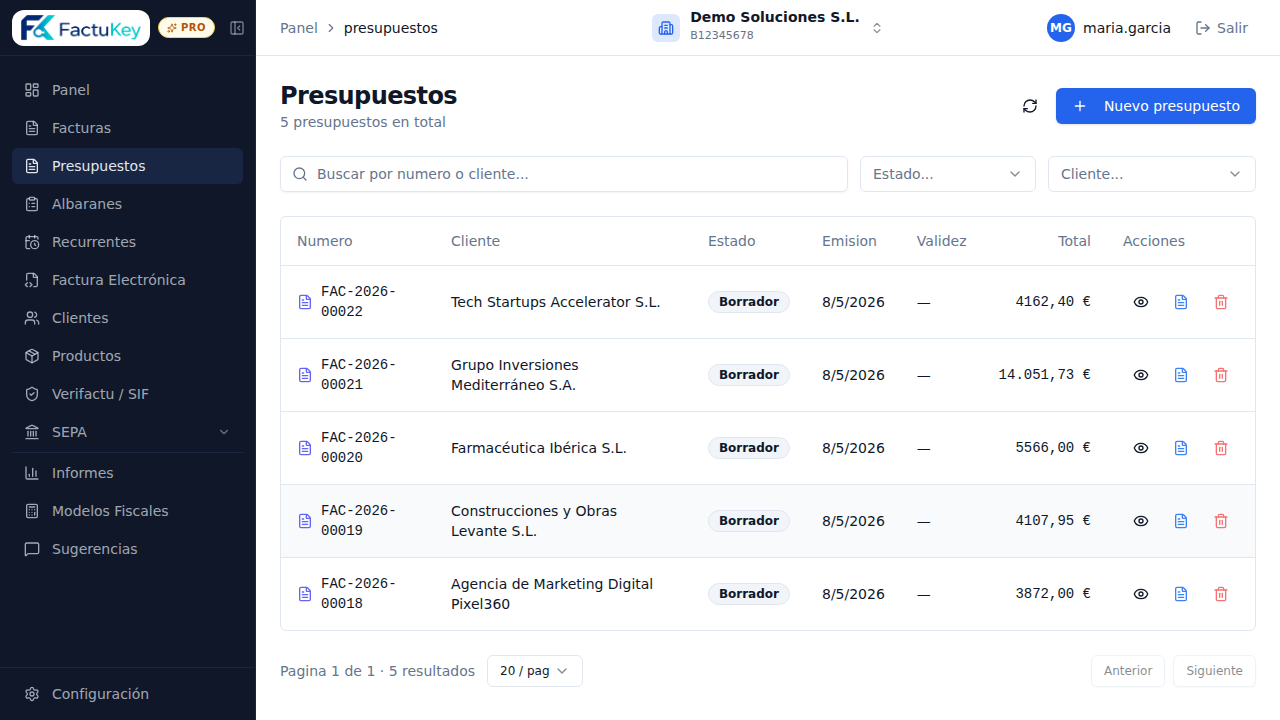Follow the Panel breadcrumb link
Image resolution: width=1280 pixels, height=720 pixels.
299,28
